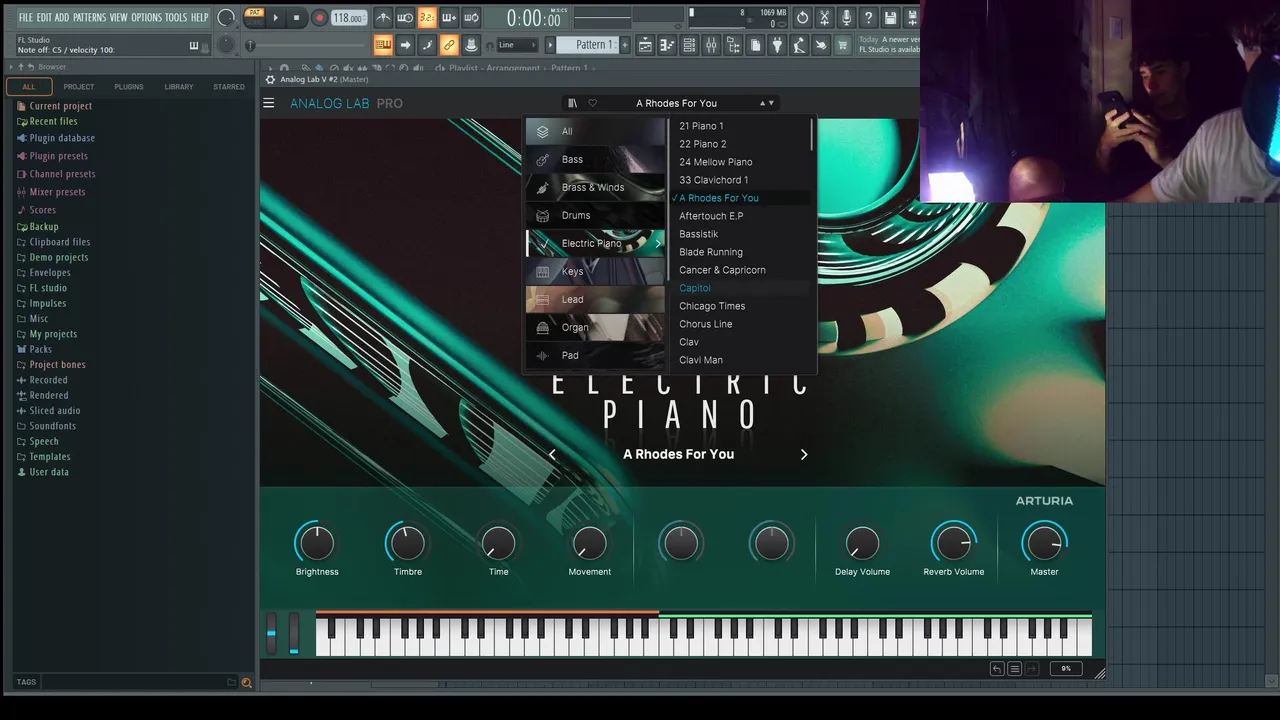The image size is (1280, 720).
Task: Click the pattern menu arrow left of Pattern 1
Action: click(x=550, y=45)
